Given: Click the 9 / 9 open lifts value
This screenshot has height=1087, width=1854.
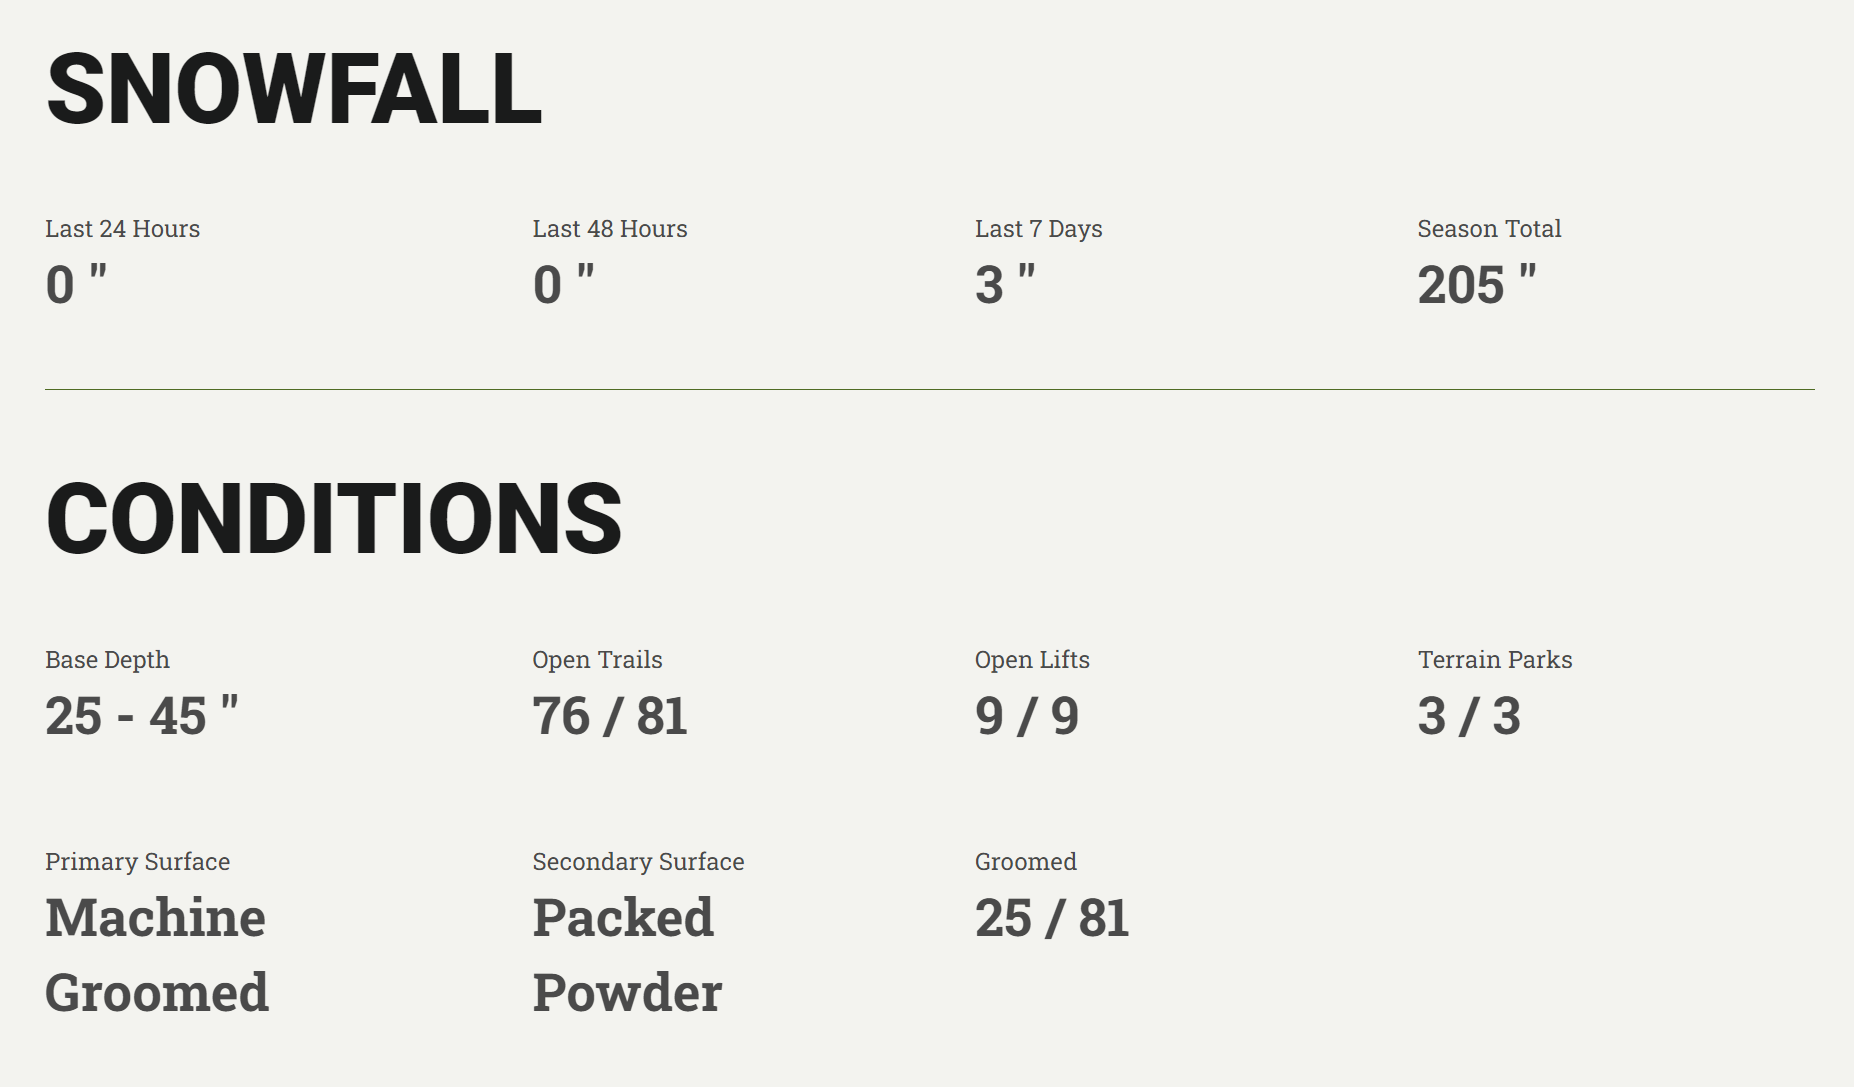Looking at the screenshot, I should 1027,716.
